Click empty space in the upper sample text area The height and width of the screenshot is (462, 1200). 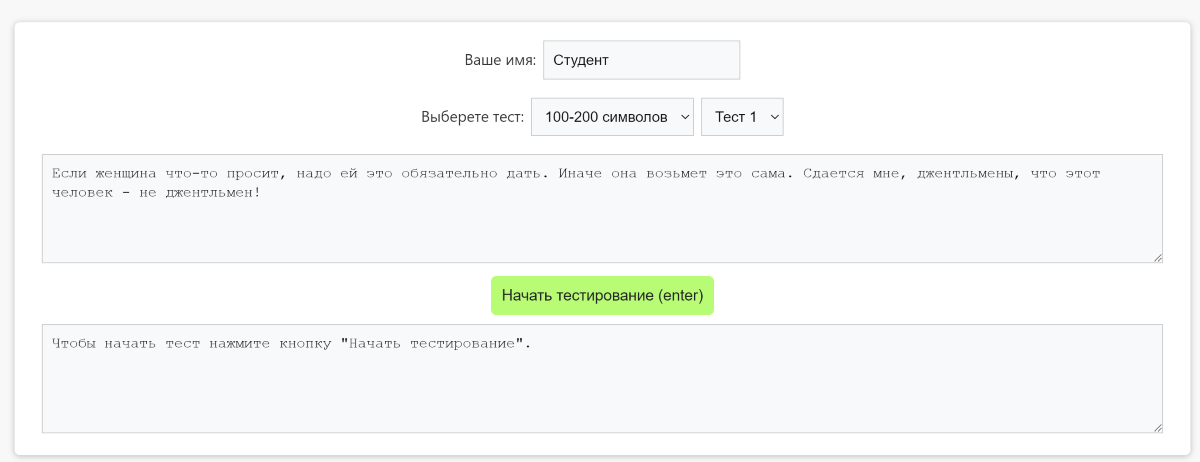pyautogui.click(x=600, y=235)
